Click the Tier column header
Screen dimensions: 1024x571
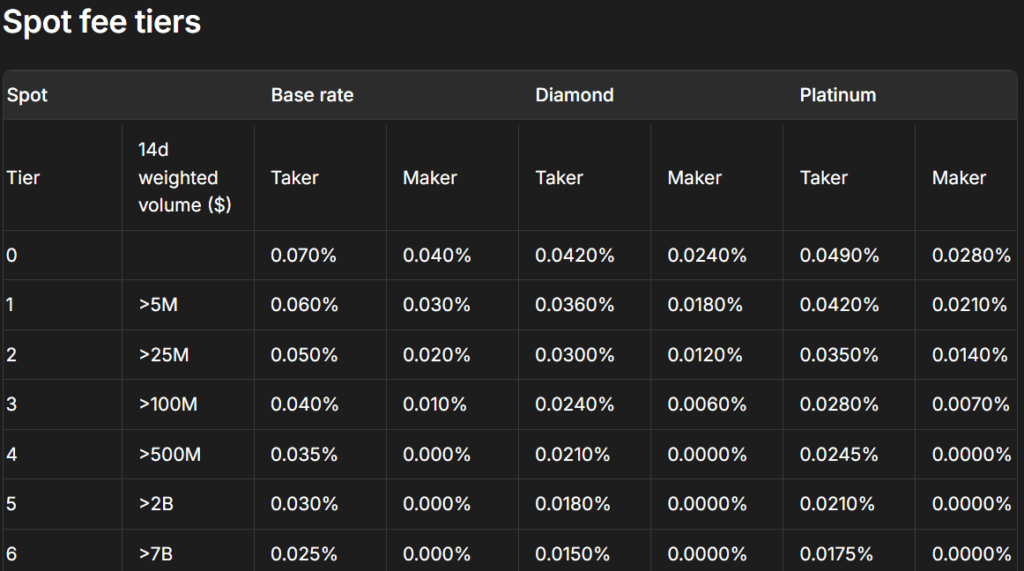24,178
